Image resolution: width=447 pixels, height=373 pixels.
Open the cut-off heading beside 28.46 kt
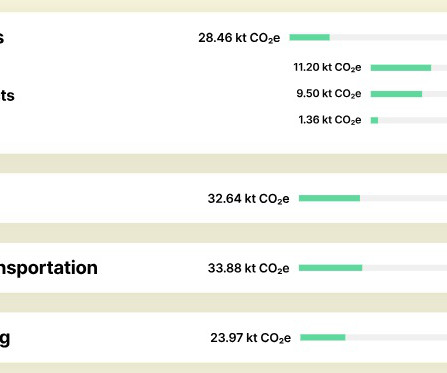[x=2, y=38]
